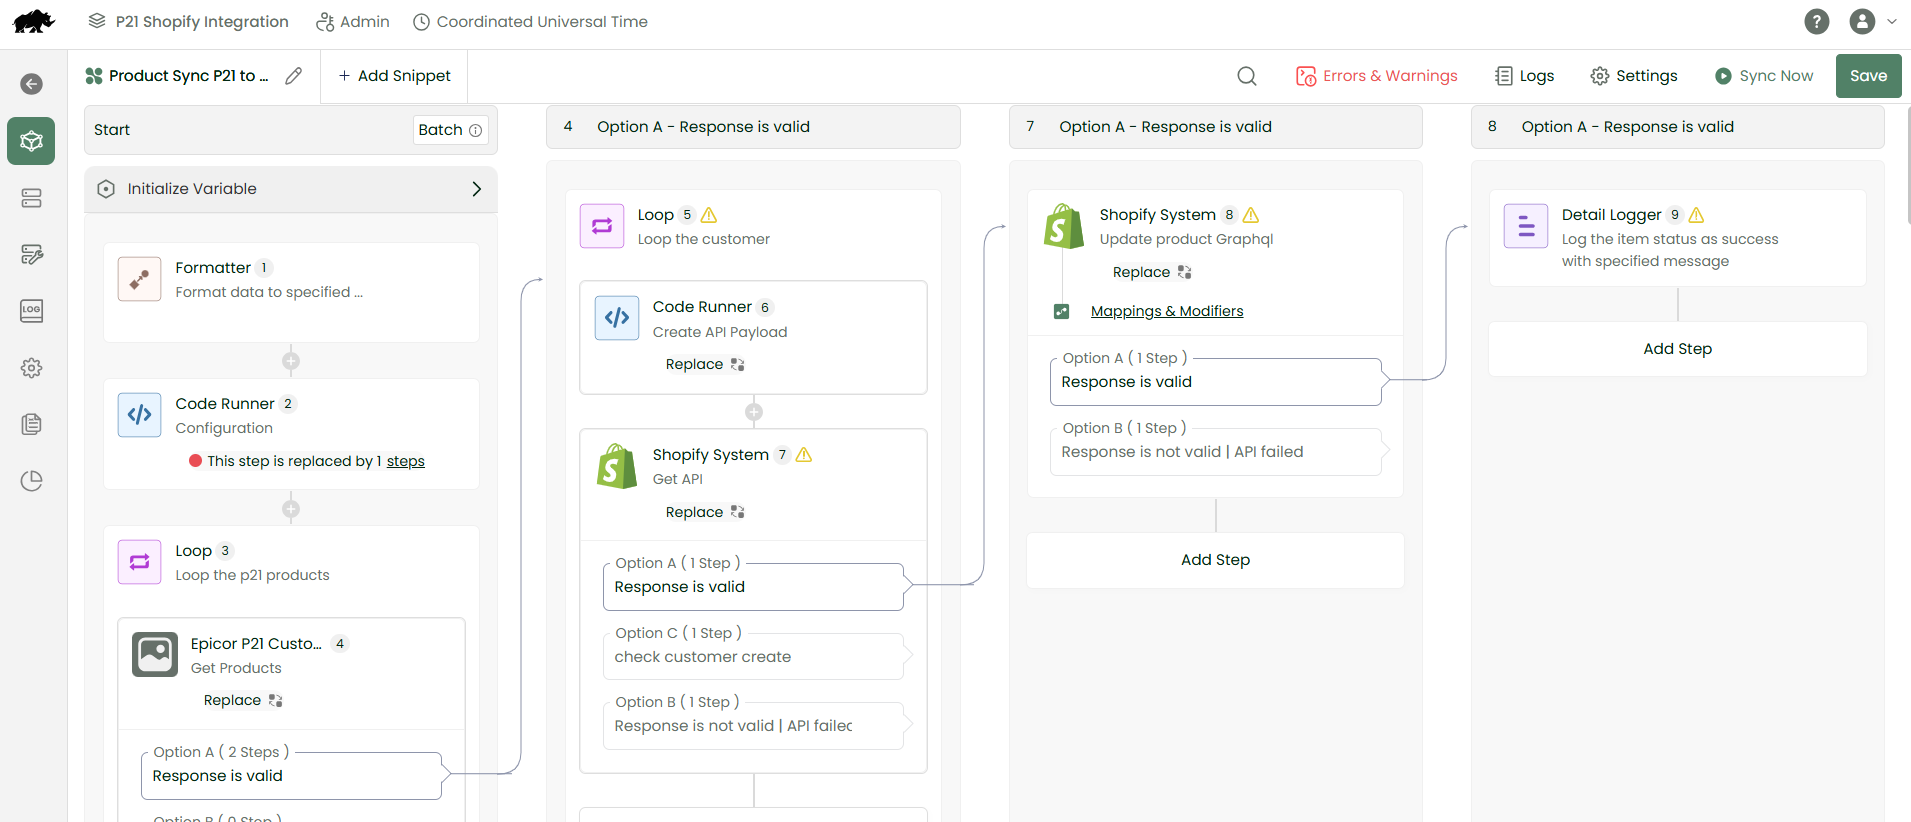Image resolution: width=1911 pixels, height=822 pixels.
Task: Click warning triangle on Shopify System 8
Action: [1251, 215]
